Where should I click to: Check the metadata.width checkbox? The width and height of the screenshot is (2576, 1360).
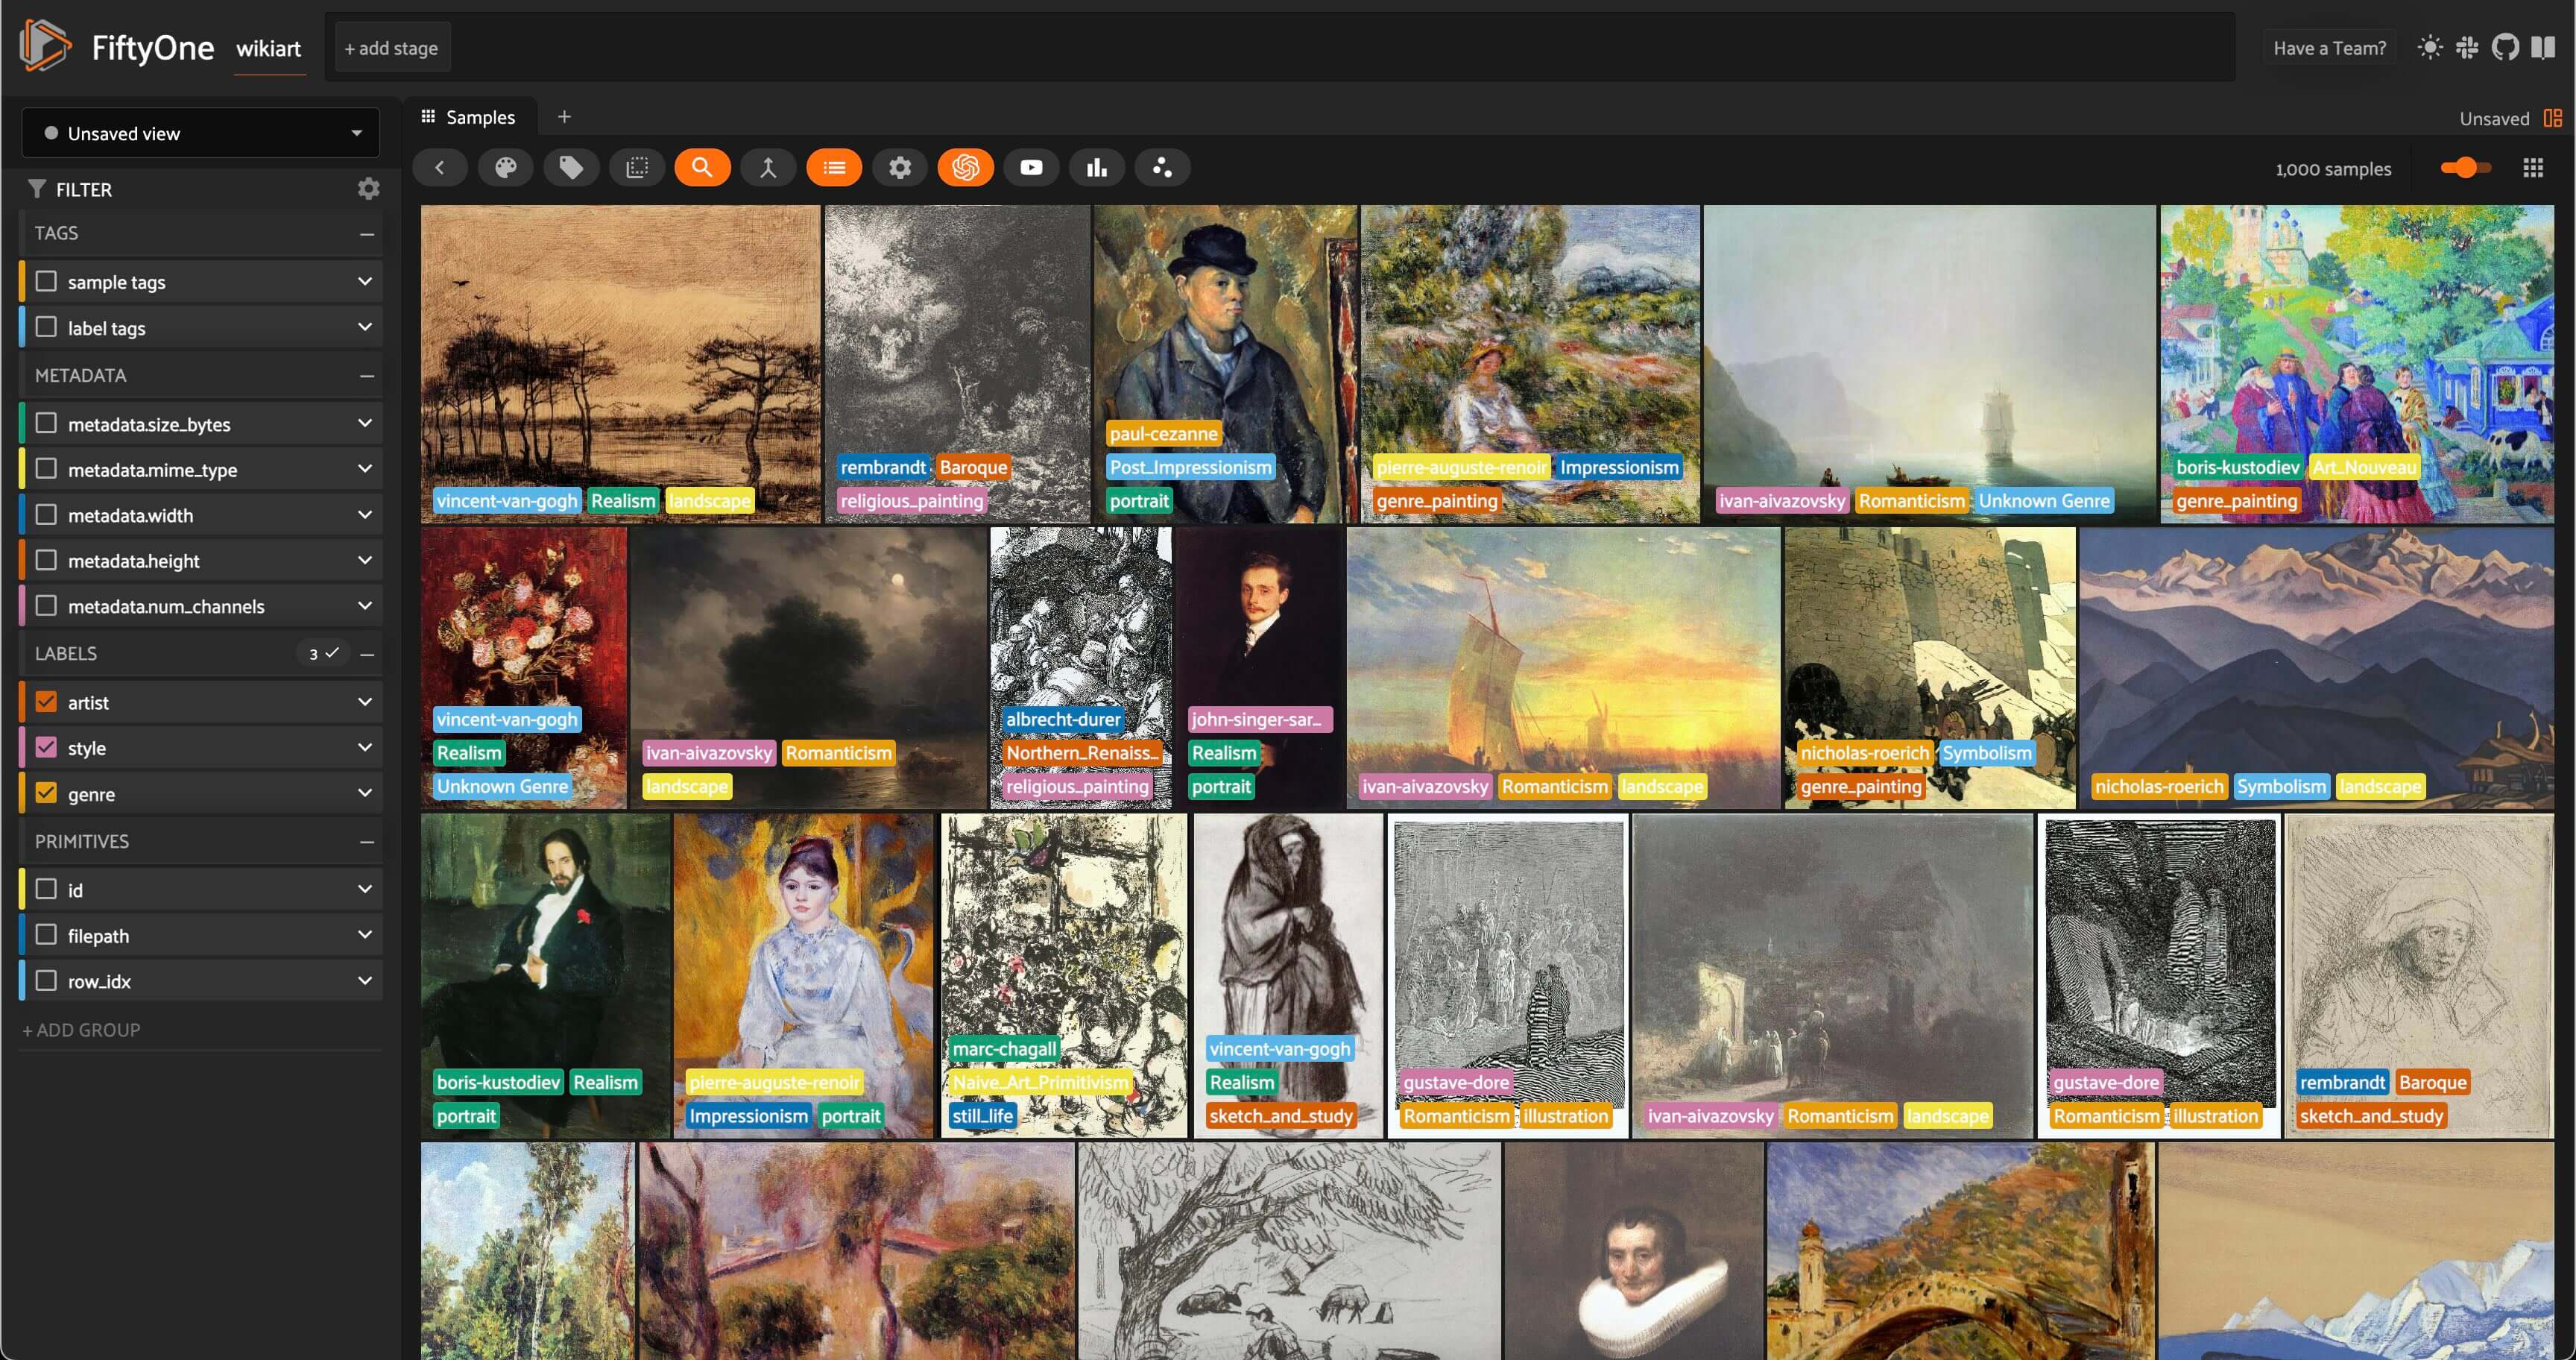[45, 514]
